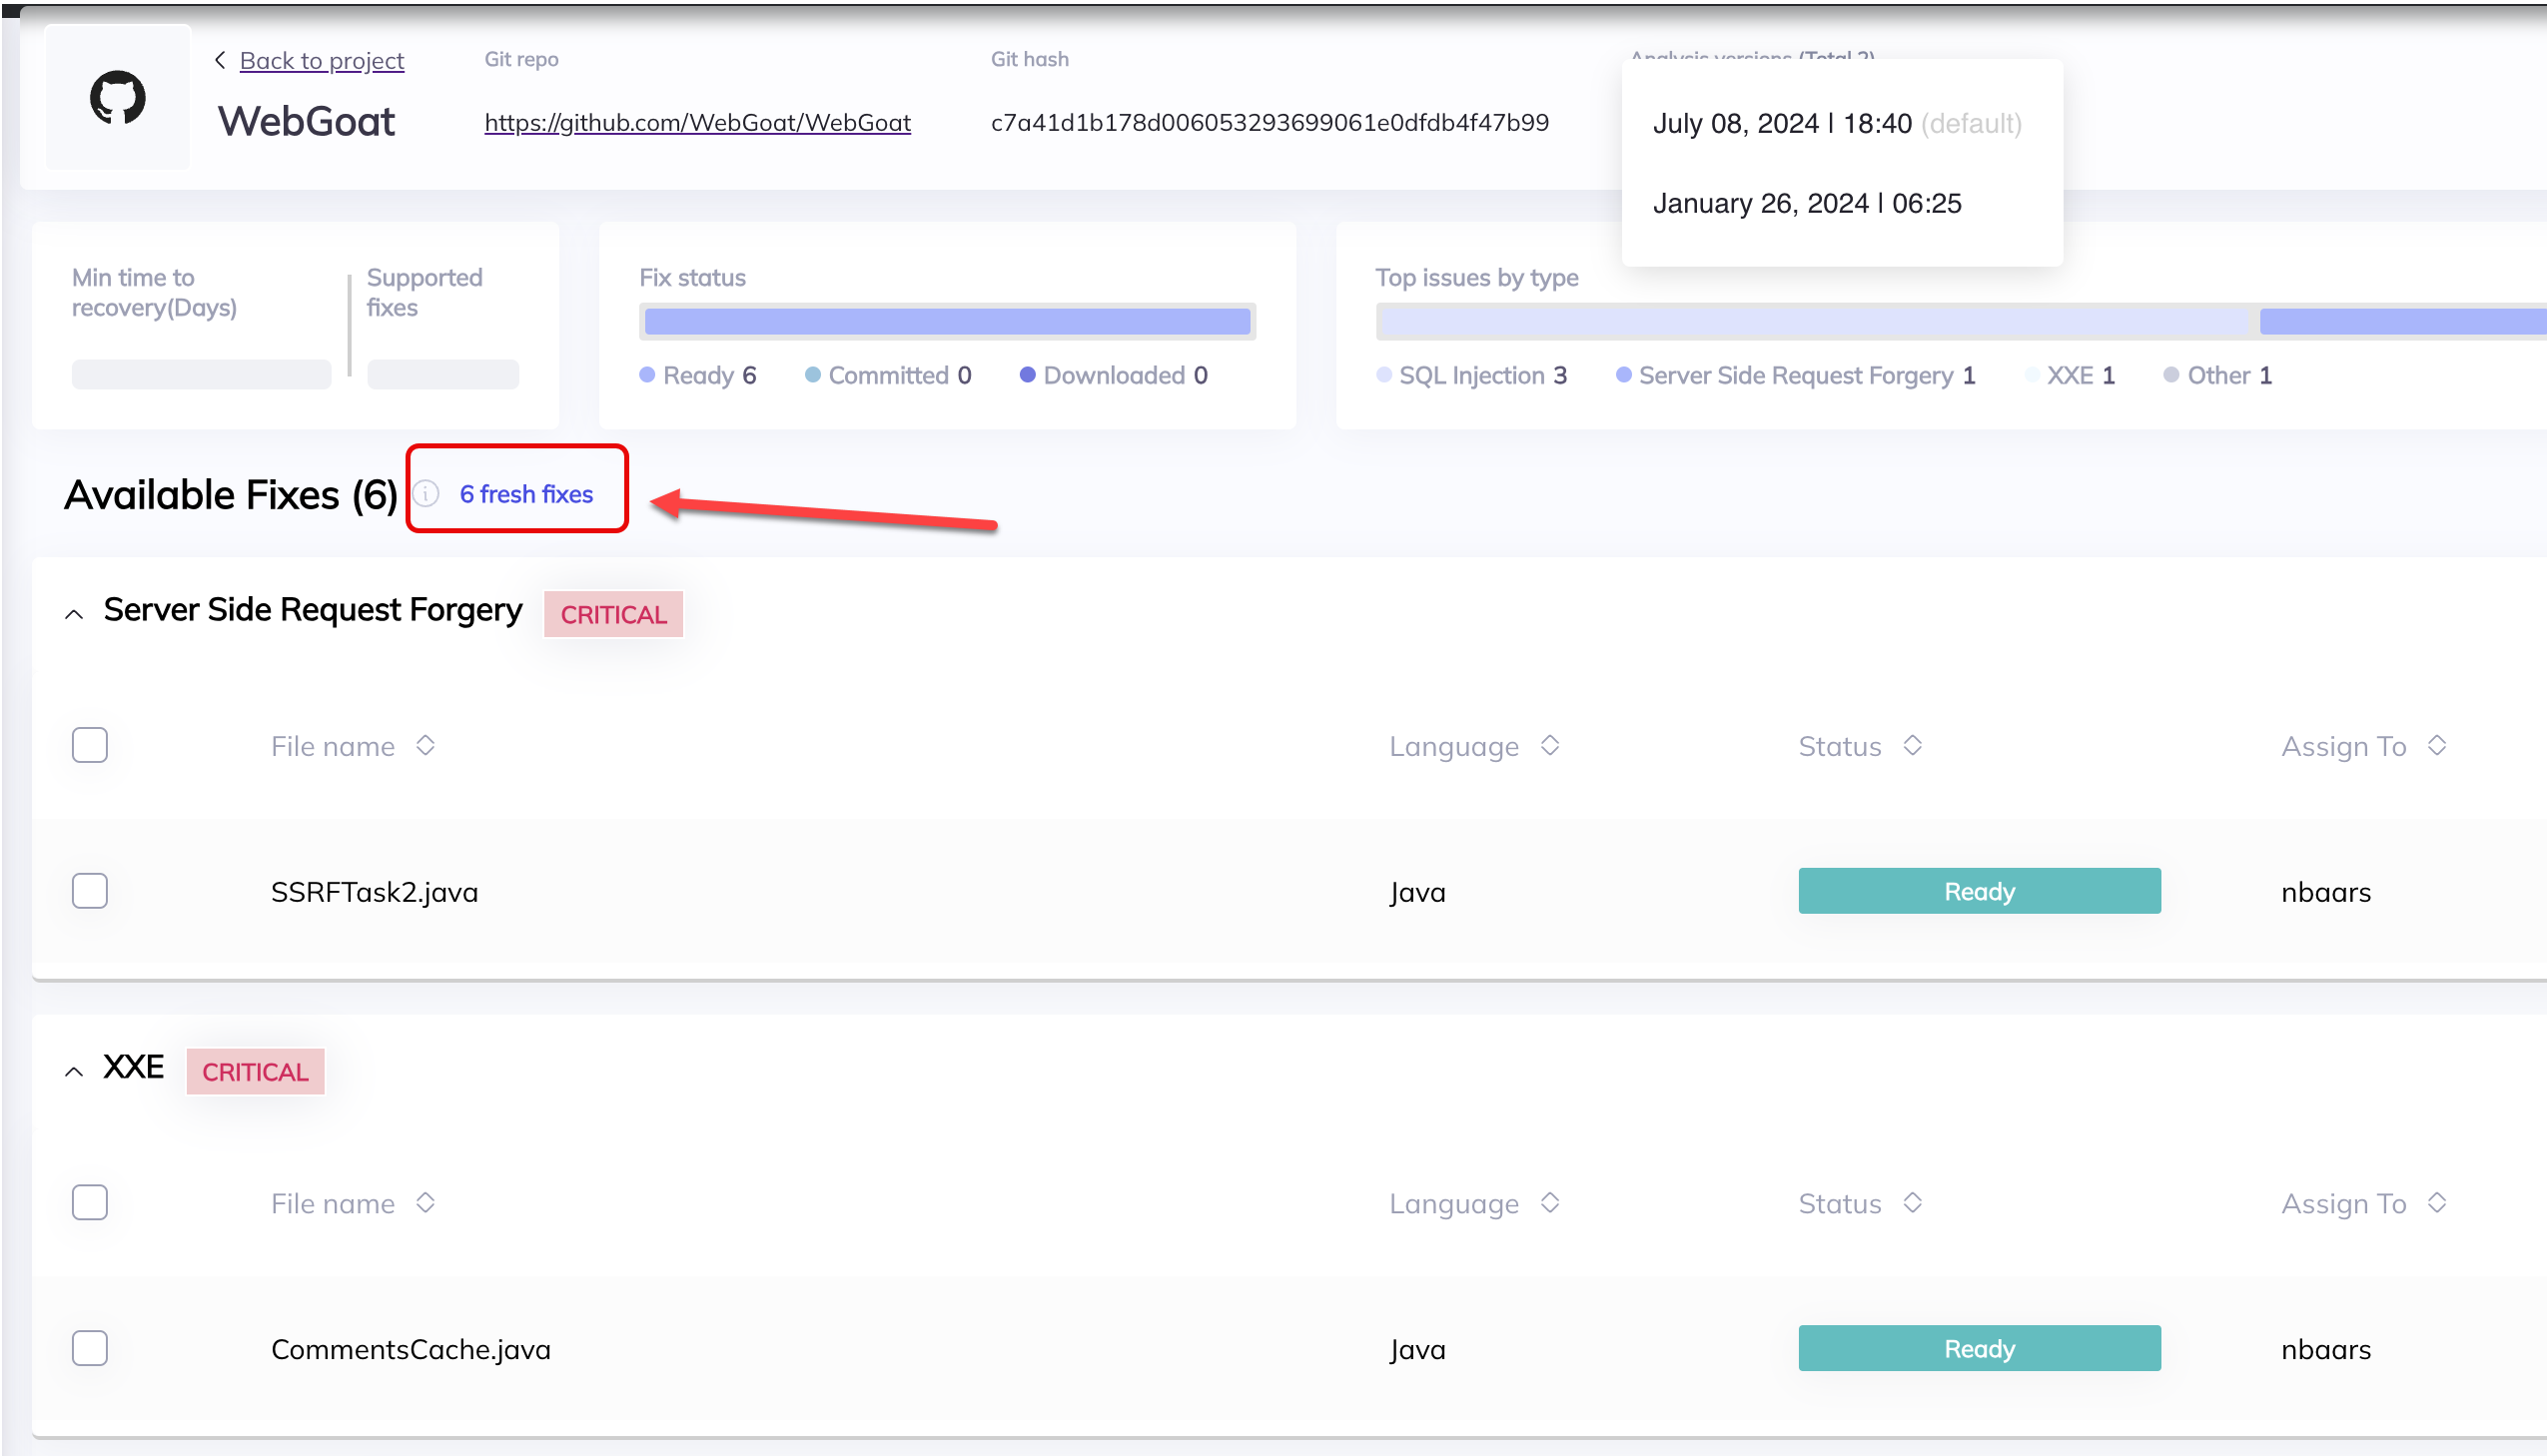Toggle select-all checkbox in SSRF table header
The height and width of the screenshot is (1456, 2547).
pyautogui.click(x=90, y=745)
